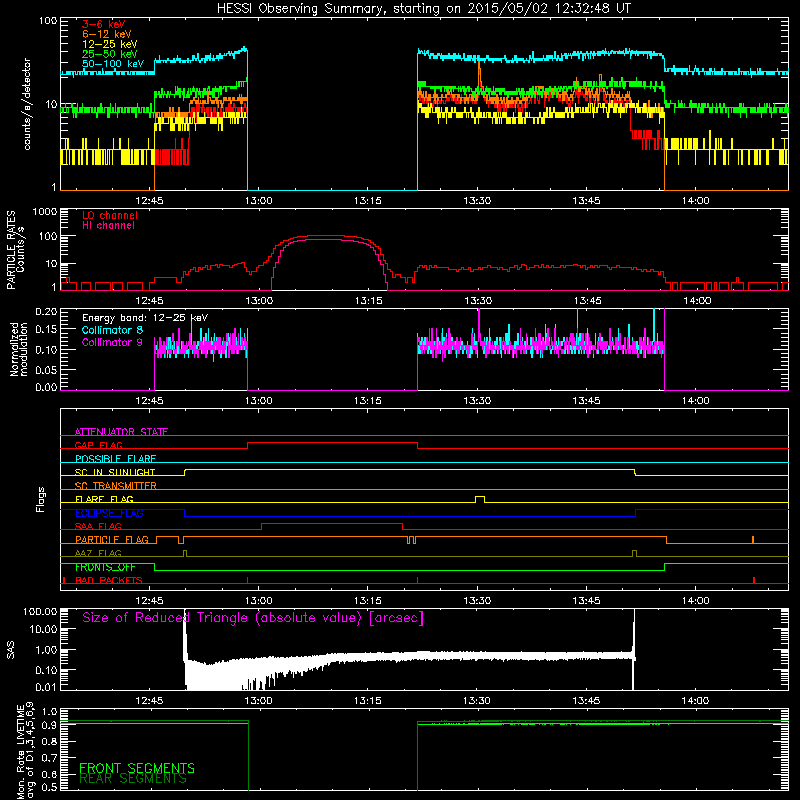
Task: Click the Flags axis label
Action: pyautogui.click(x=40, y=499)
